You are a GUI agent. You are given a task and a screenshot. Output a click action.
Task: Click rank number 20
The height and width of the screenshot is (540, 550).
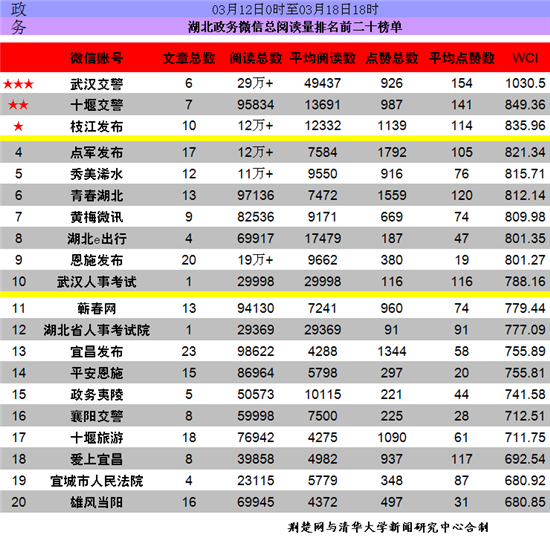[x=19, y=502]
